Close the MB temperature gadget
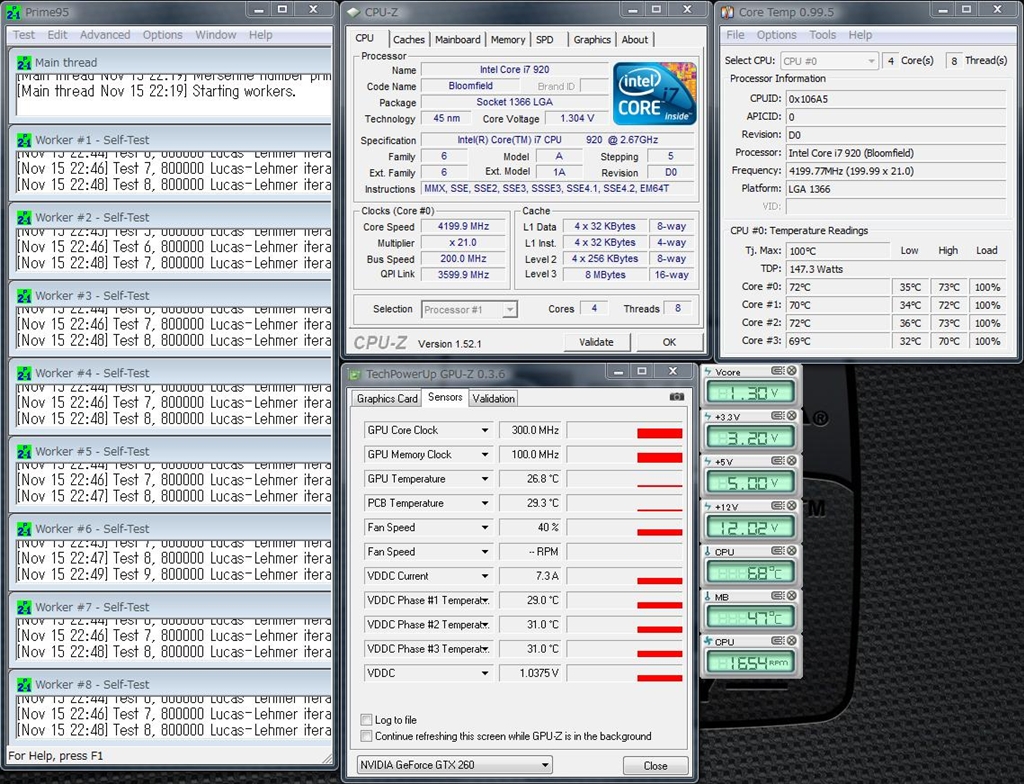 (x=792, y=597)
